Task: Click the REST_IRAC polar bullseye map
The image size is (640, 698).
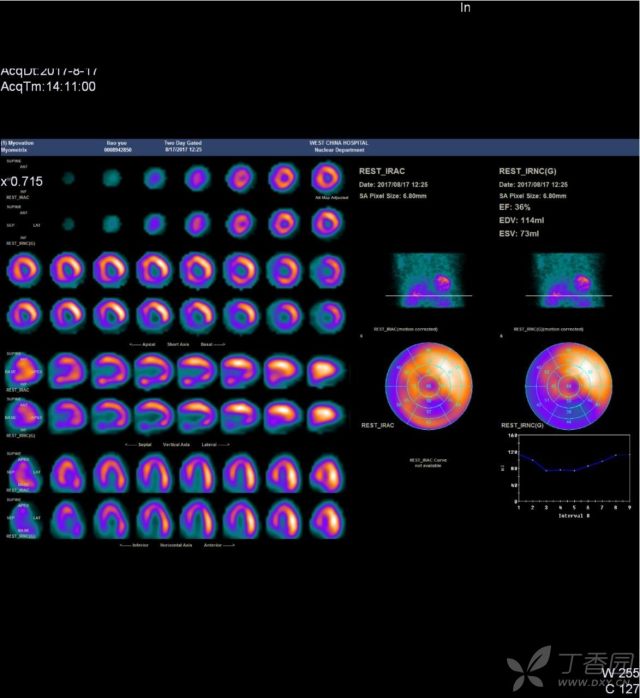Action: tap(429, 386)
